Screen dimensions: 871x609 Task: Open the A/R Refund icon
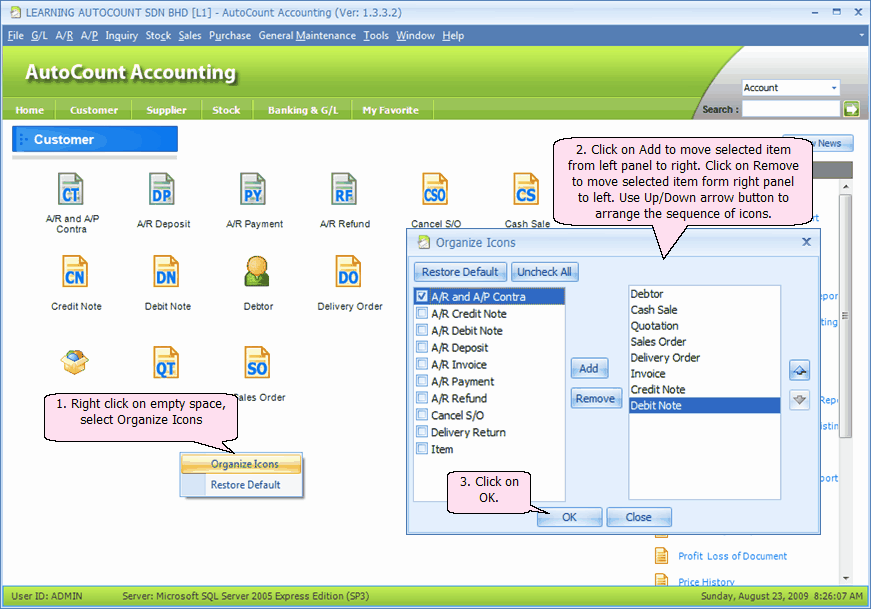click(x=344, y=189)
